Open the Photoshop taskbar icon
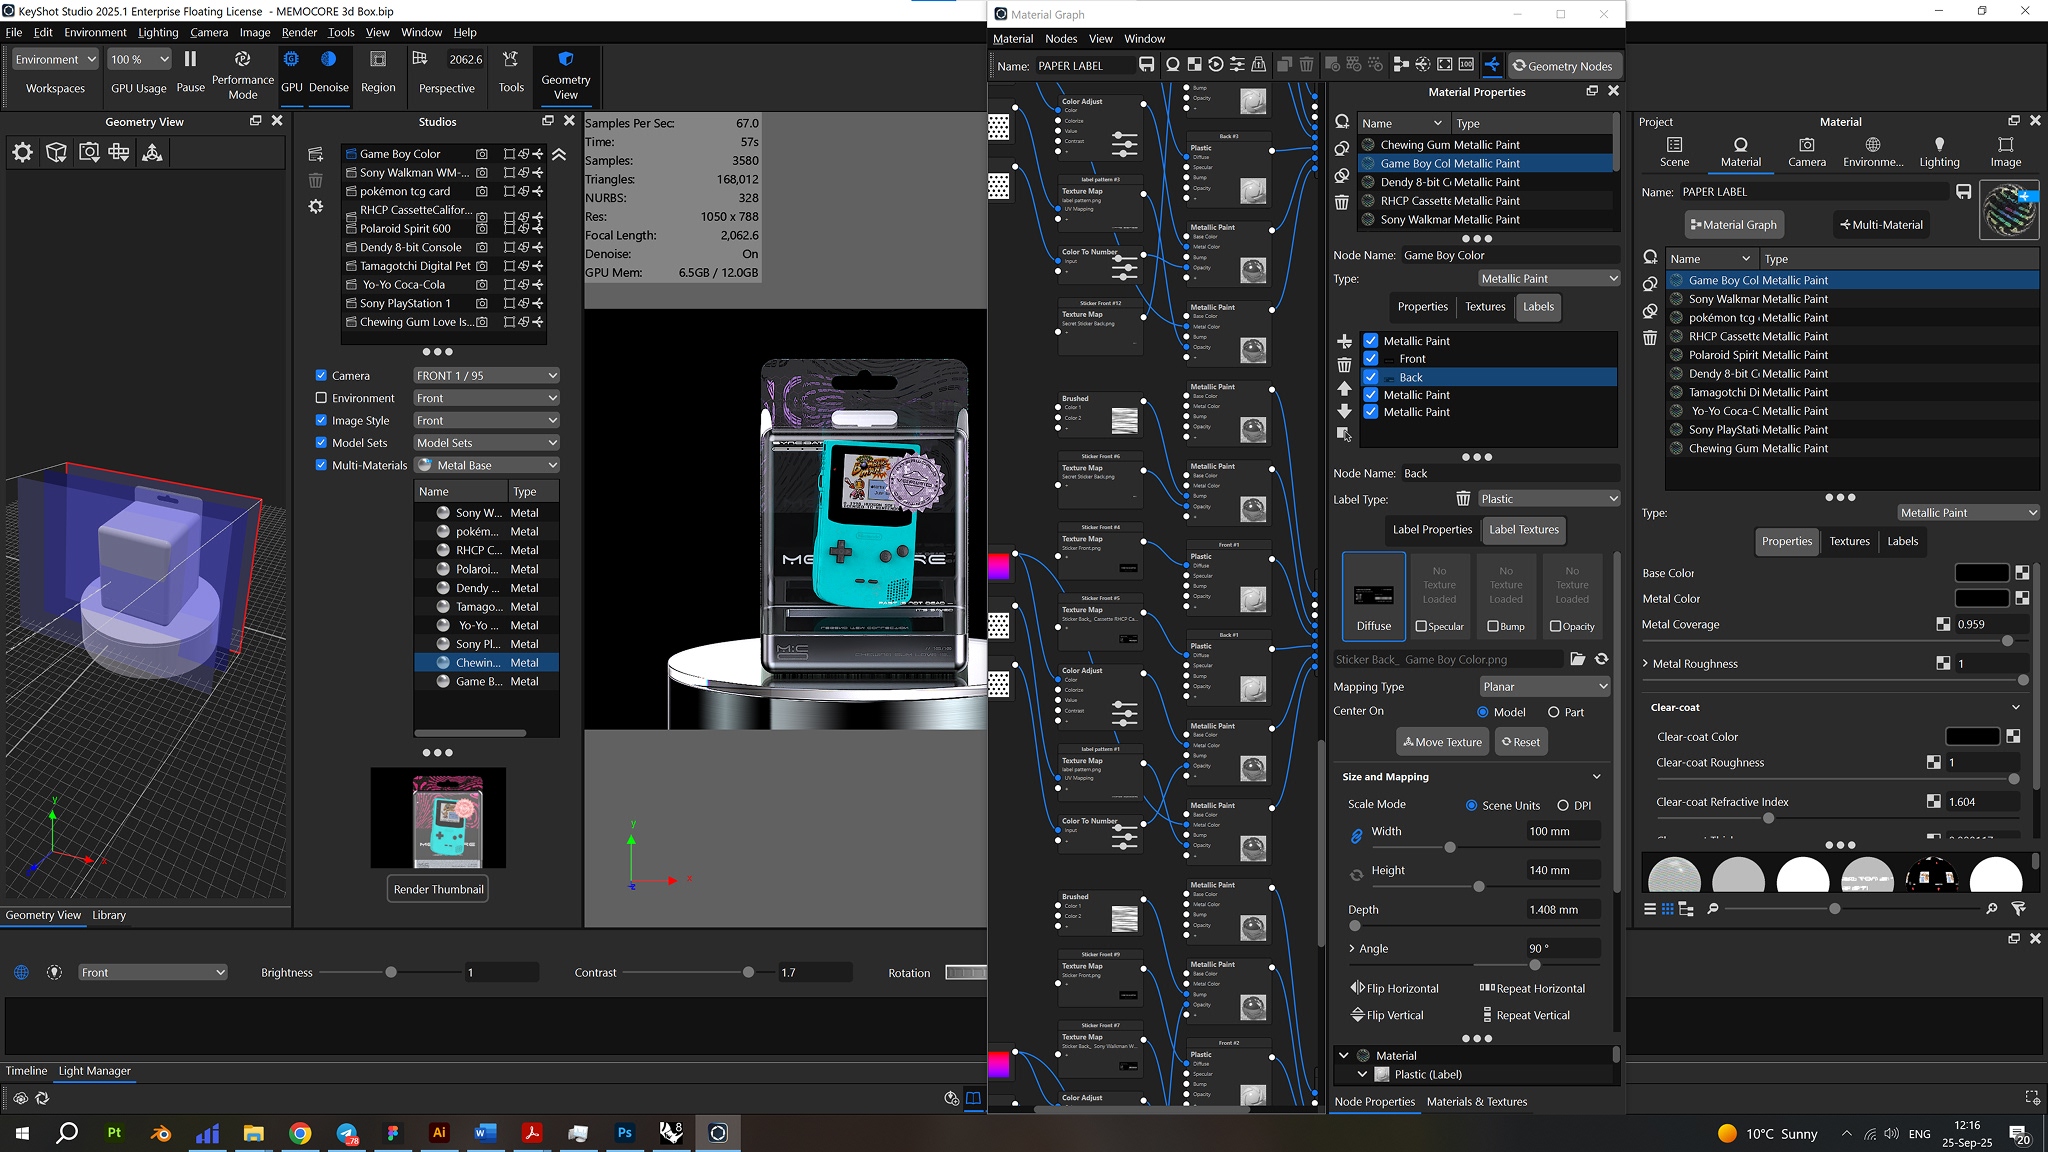Viewport: 2048px width, 1152px height. [624, 1133]
